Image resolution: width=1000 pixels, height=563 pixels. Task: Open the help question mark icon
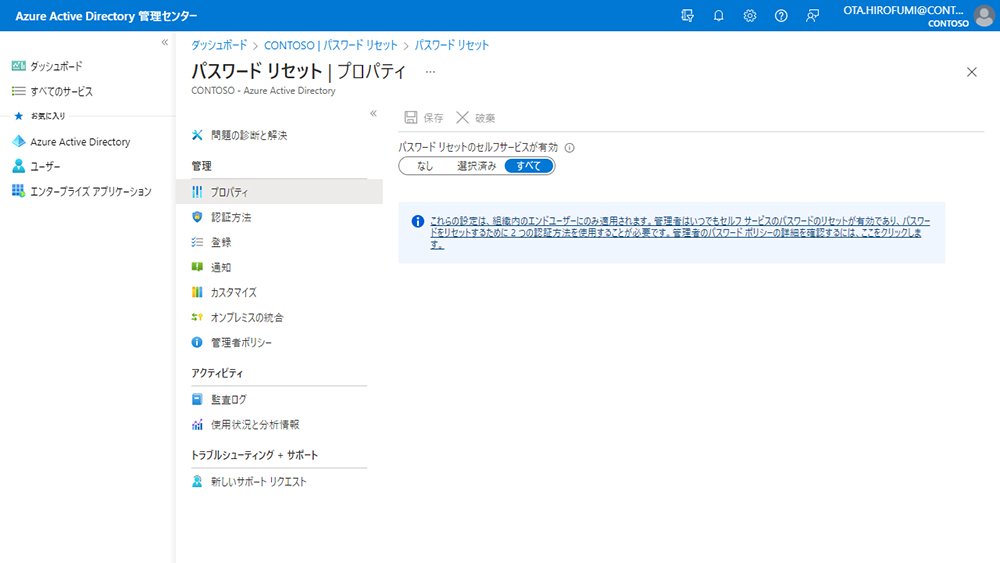(x=781, y=16)
